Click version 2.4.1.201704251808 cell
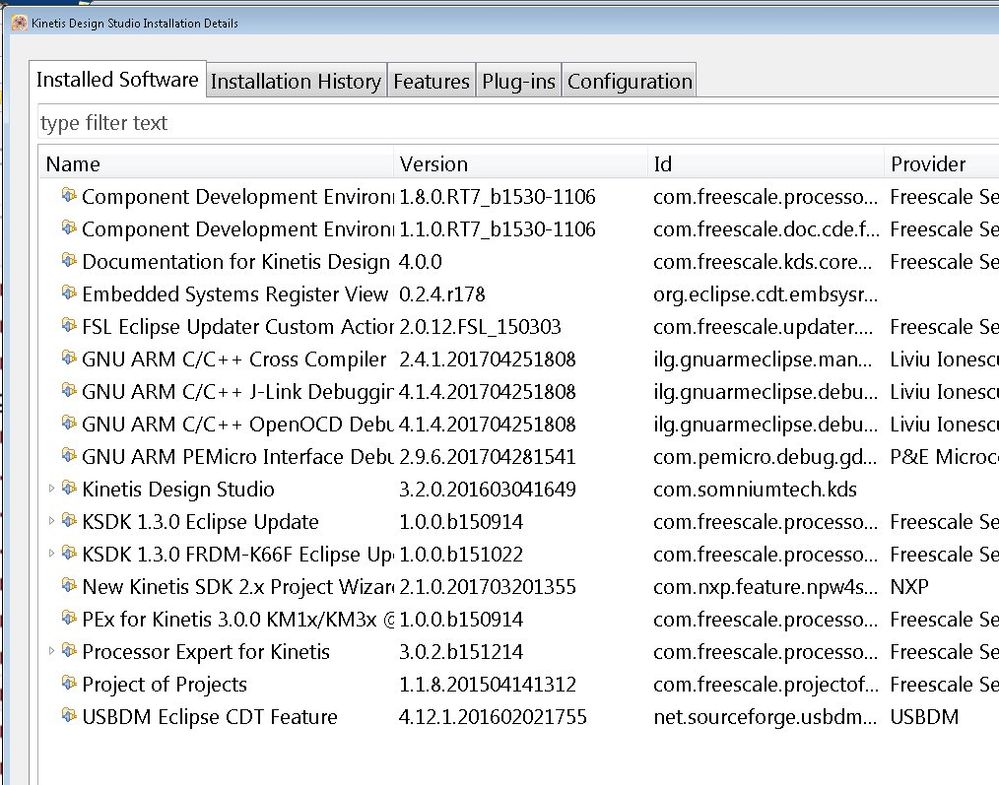 click(x=487, y=359)
